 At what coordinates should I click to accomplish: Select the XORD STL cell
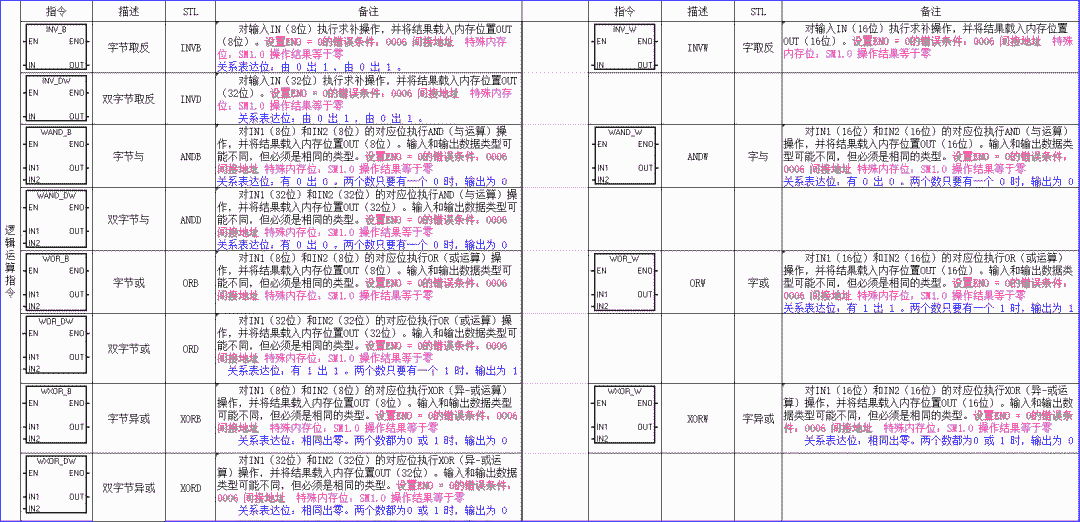click(191, 488)
